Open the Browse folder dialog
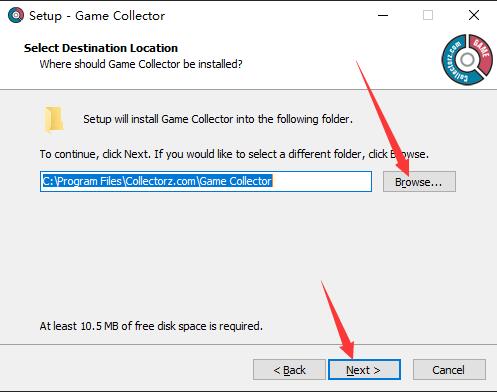Image resolution: width=497 pixels, height=392 pixels. [419, 182]
